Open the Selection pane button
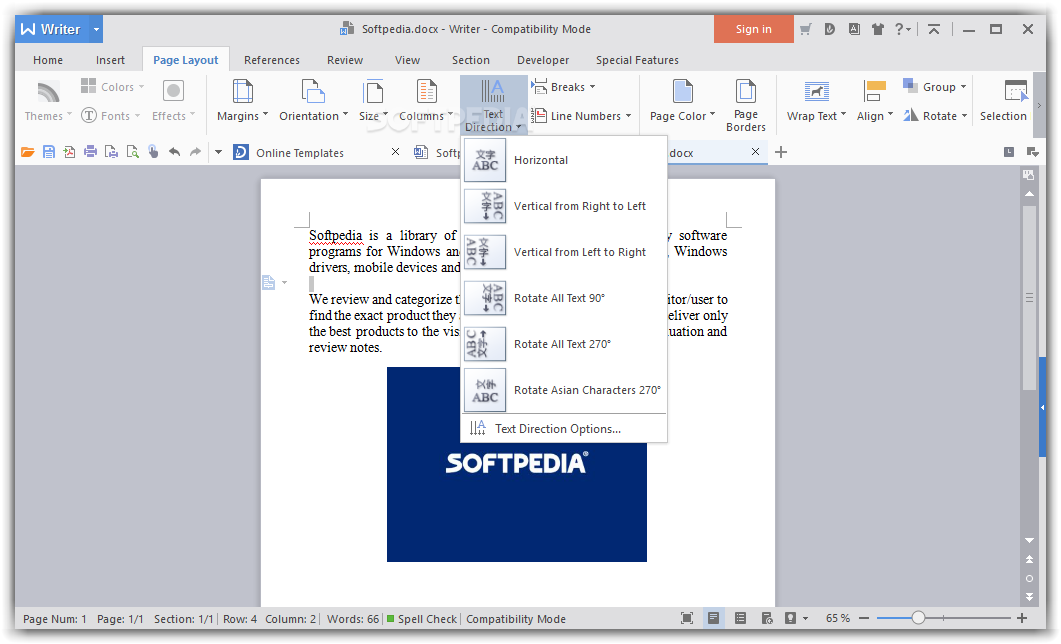The width and height of the screenshot is (1061, 644). tap(1003, 100)
